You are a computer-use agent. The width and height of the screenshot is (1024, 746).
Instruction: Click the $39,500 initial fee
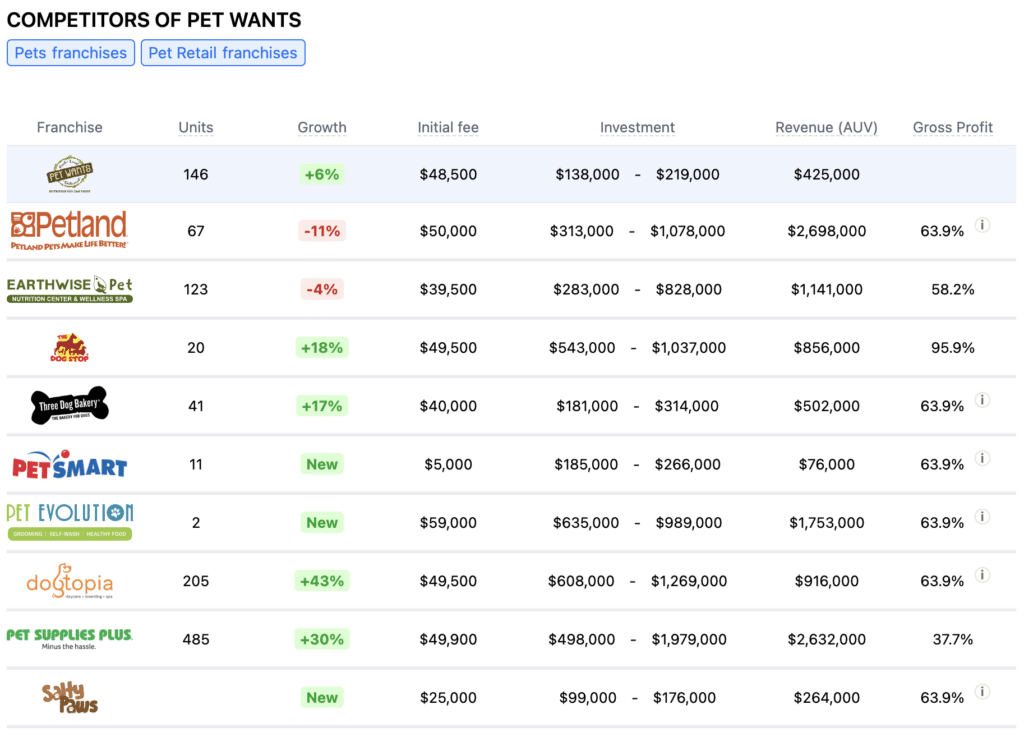click(448, 289)
